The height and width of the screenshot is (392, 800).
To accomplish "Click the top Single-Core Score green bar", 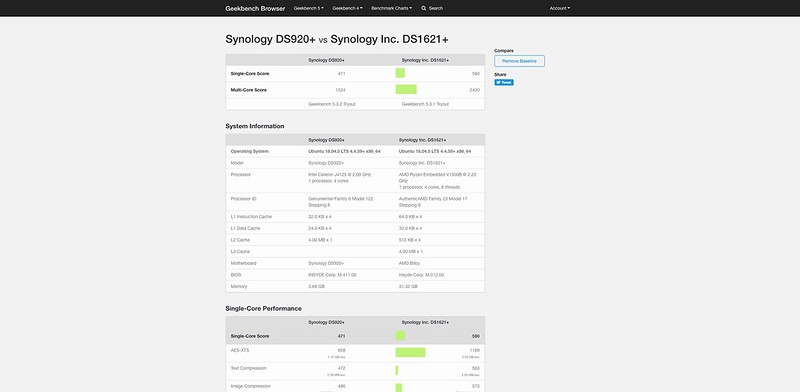I will tap(400, 73).
